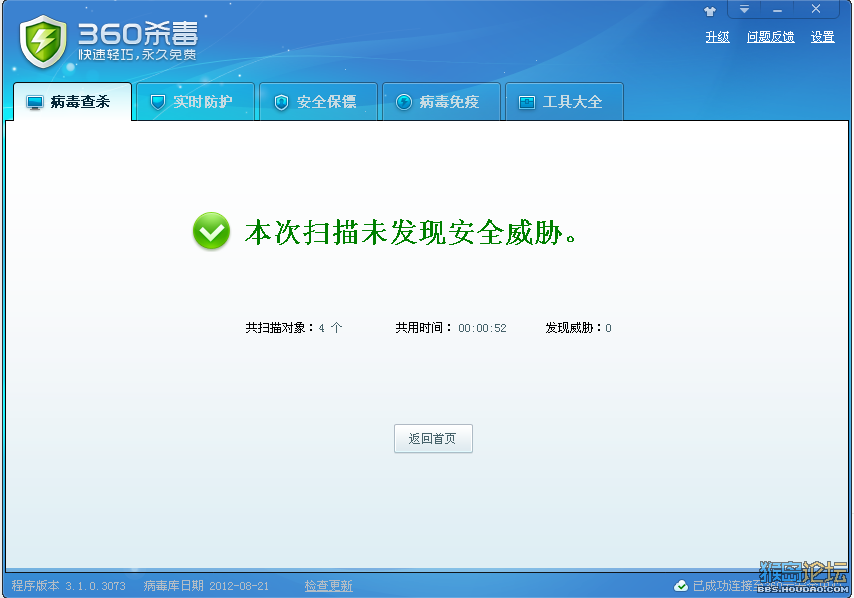Image resolution: width=854 pixels, height=598 pixels.
Task: Switch to the 工具大全 tab
Action: [x=565, y=102]
